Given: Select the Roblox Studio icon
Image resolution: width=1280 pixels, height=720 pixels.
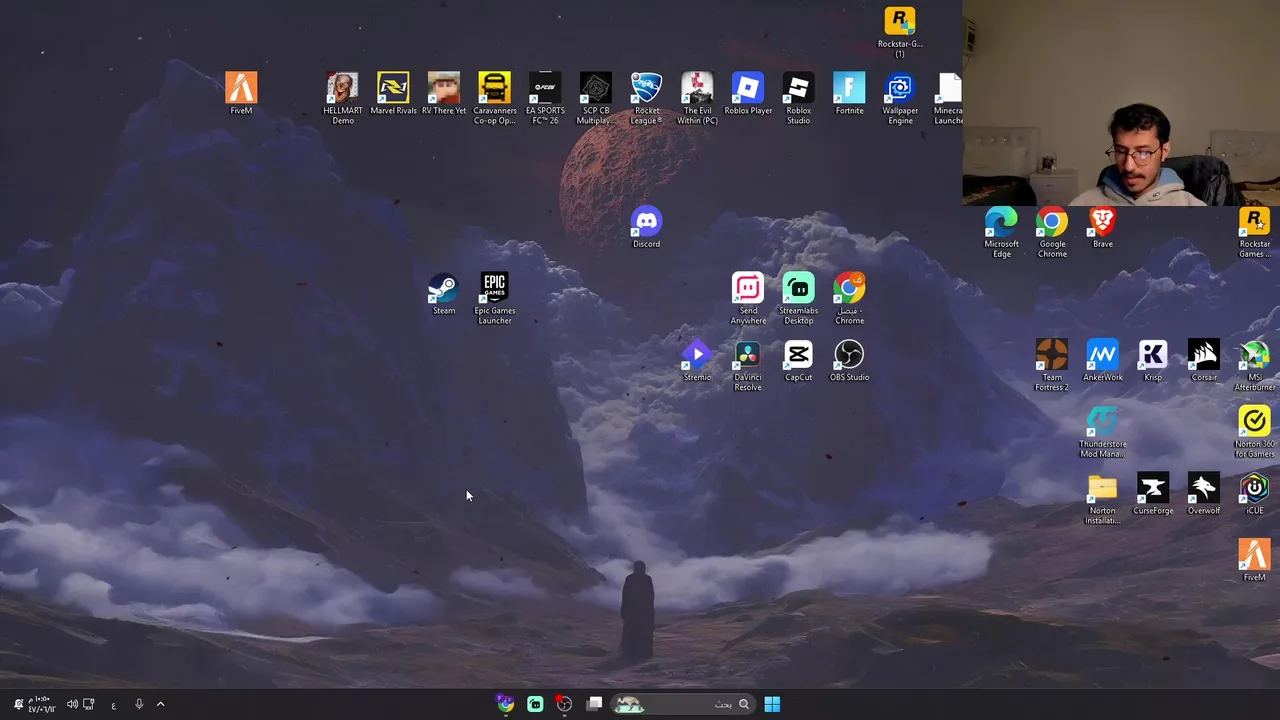Looking at the screenshot, I should click(798, 97).
